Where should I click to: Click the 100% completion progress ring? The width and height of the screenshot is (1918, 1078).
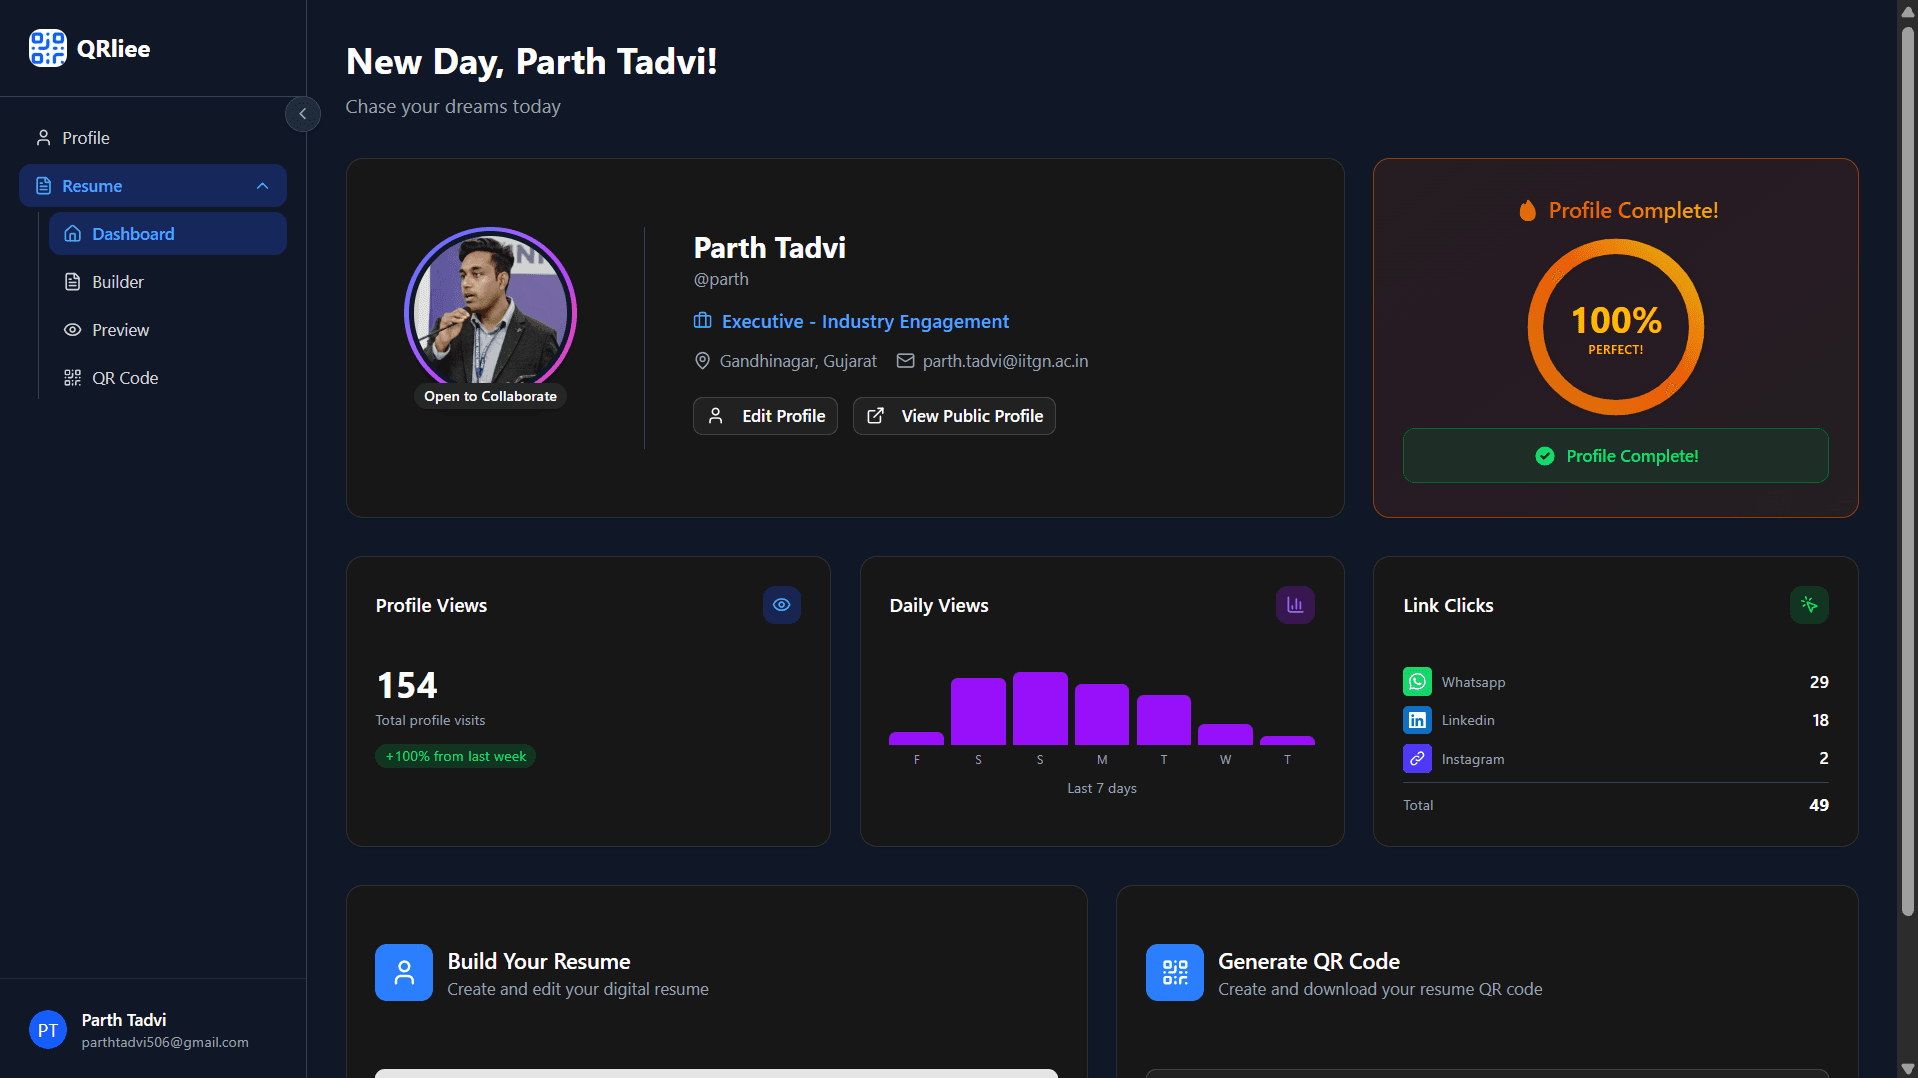1615,327
